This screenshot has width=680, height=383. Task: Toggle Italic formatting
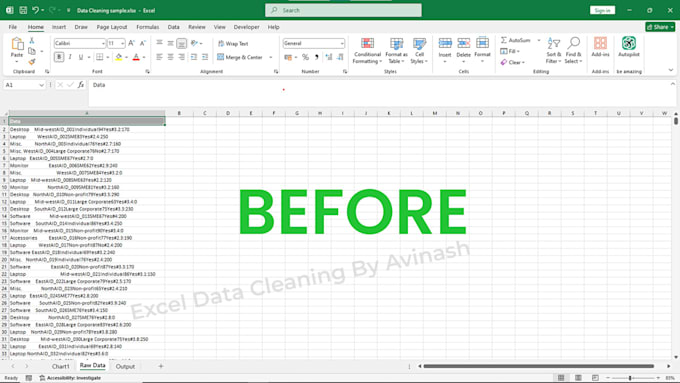click(x=70, y=57)
